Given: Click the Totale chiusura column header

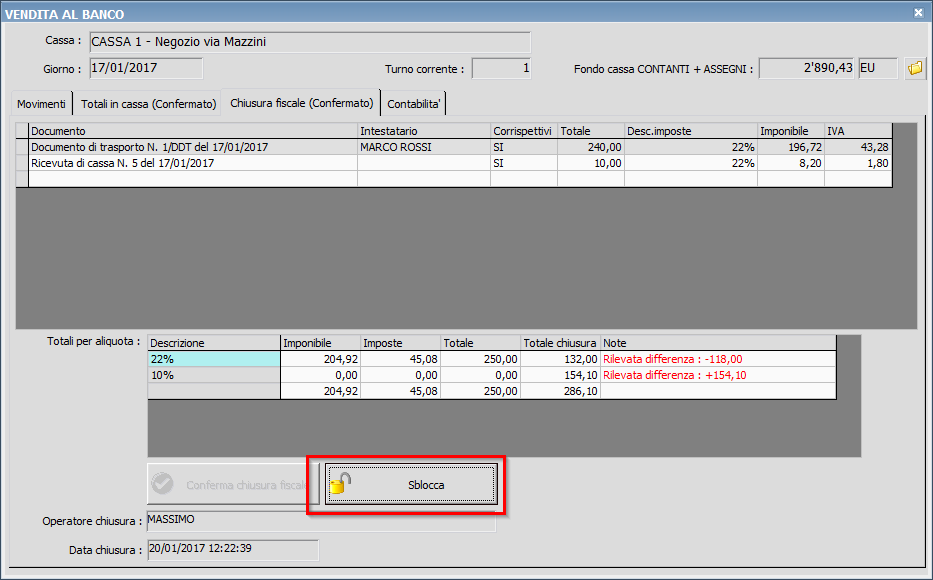Looking at the screenshot, I should click(561, 343).
